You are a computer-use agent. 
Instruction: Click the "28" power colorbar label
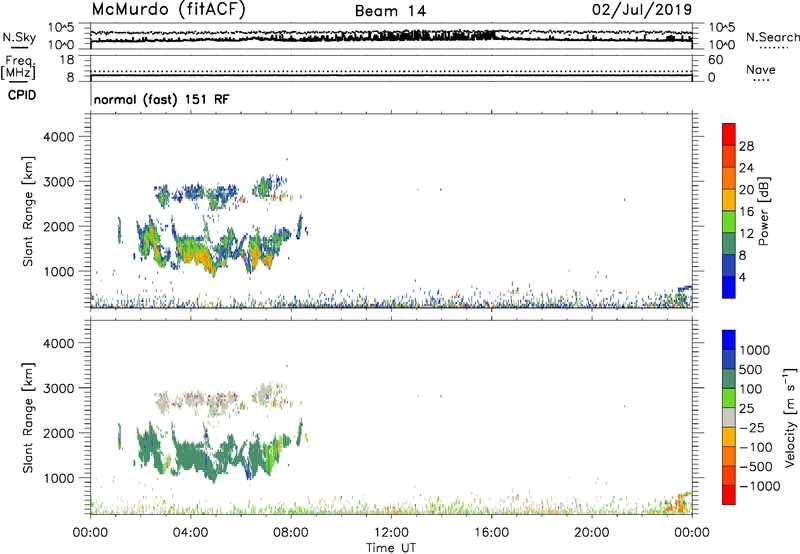coord(746,146)
